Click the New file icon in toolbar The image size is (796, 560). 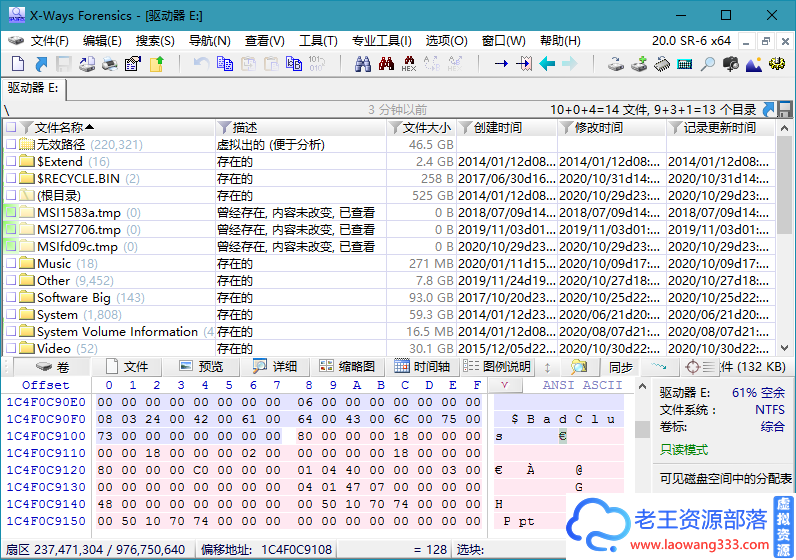(x=18, y=64)
